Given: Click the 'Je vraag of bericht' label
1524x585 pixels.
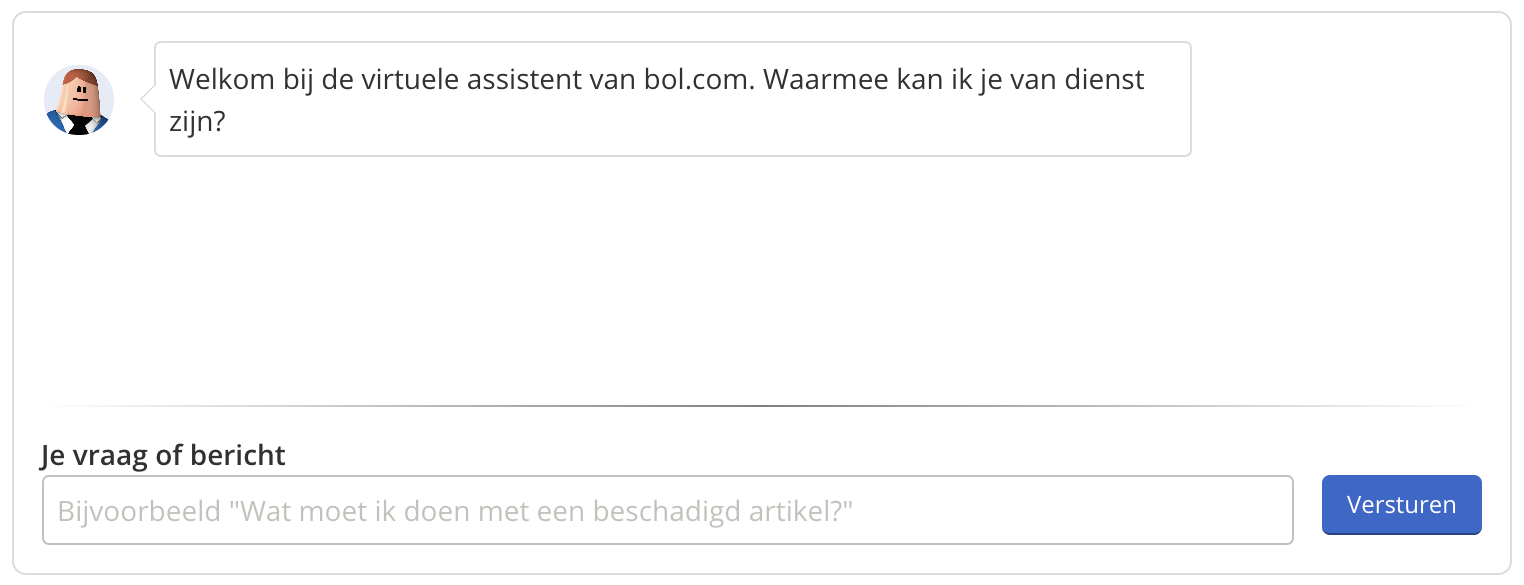Looking at the screenshot, I should (x=161, y=455).
